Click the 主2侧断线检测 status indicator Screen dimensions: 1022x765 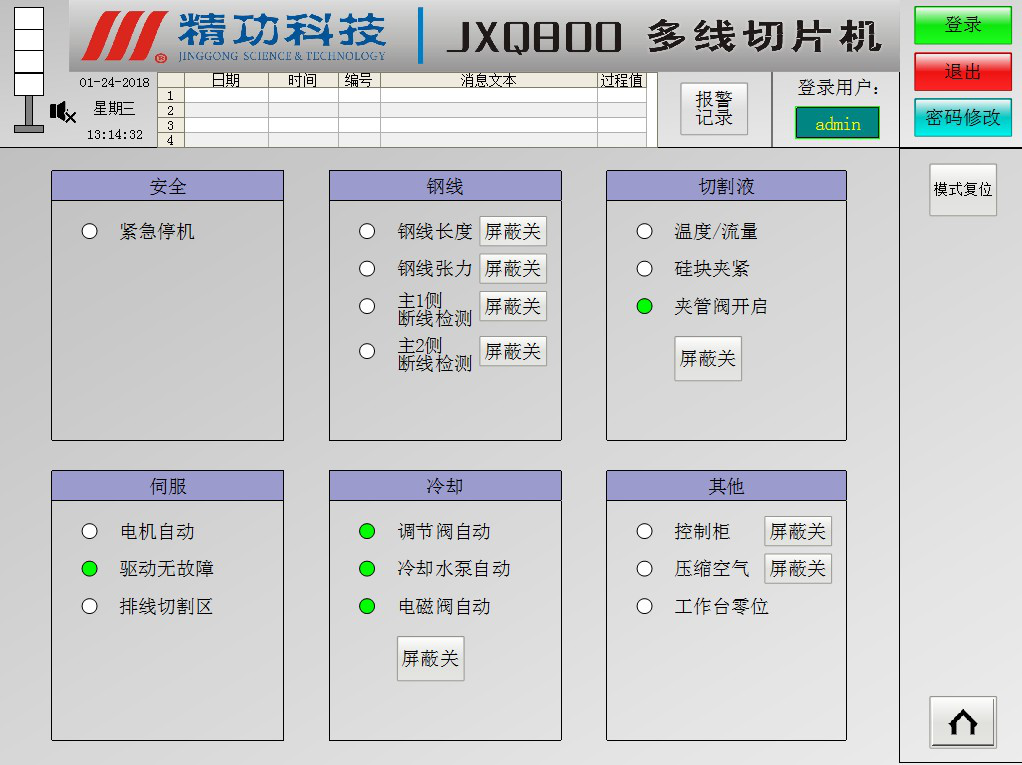(x=367, y=351)
